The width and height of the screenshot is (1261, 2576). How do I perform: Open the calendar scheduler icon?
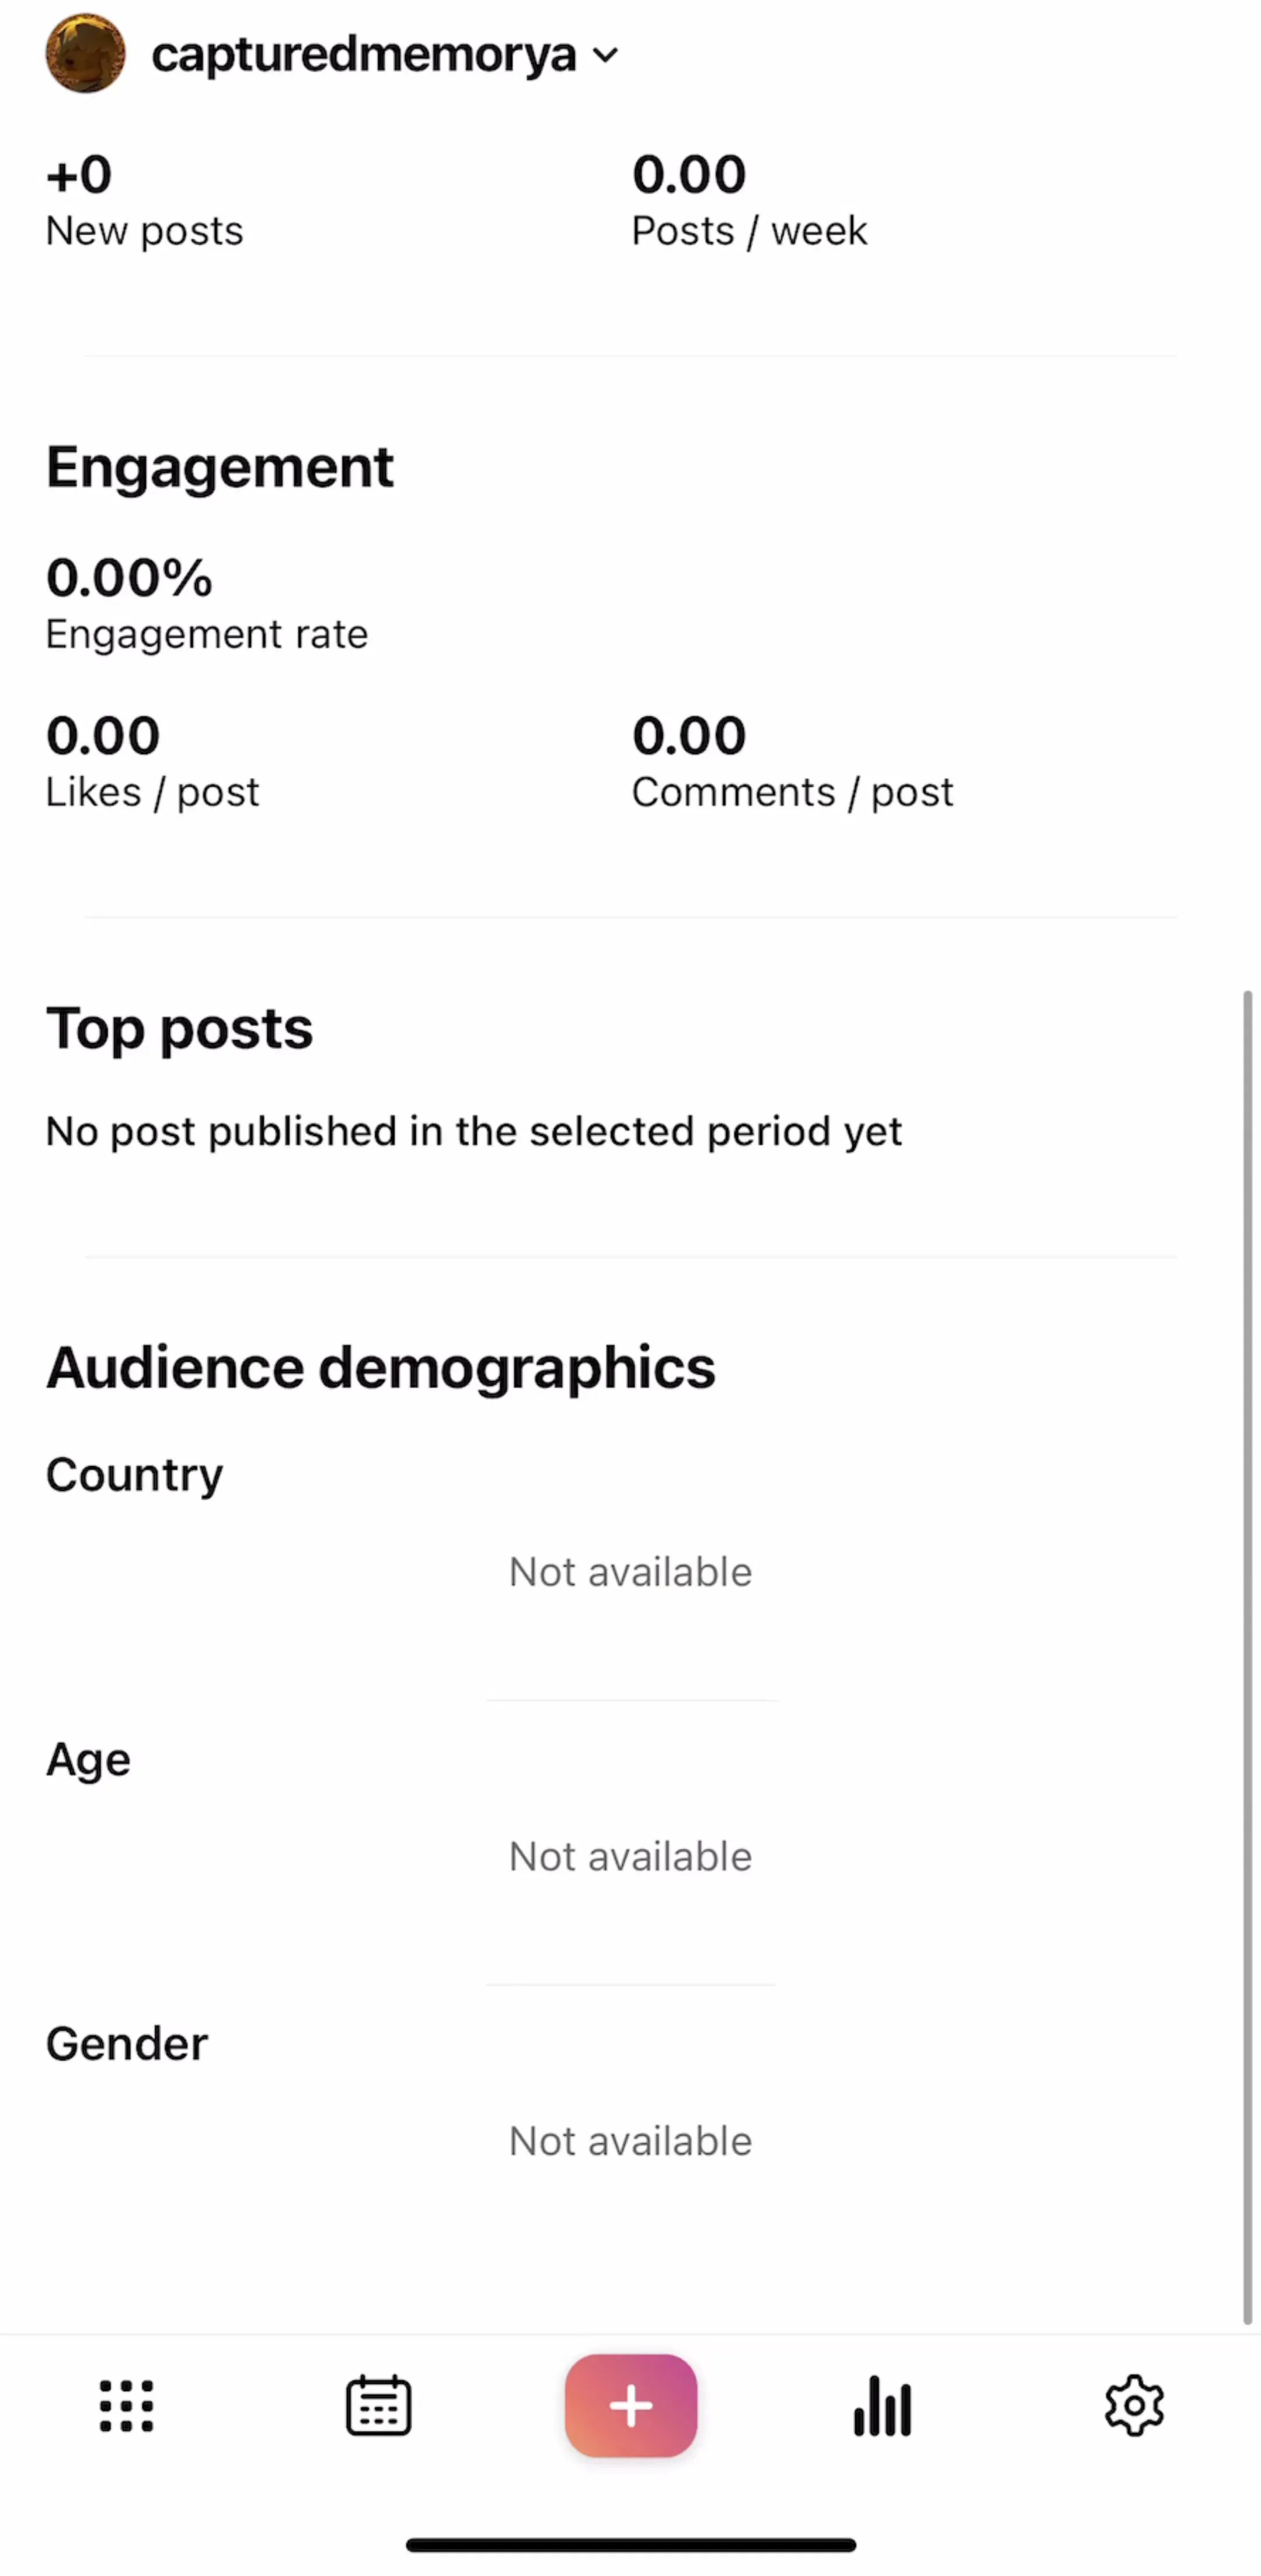pyautogui.click(x=379, y=2406)
